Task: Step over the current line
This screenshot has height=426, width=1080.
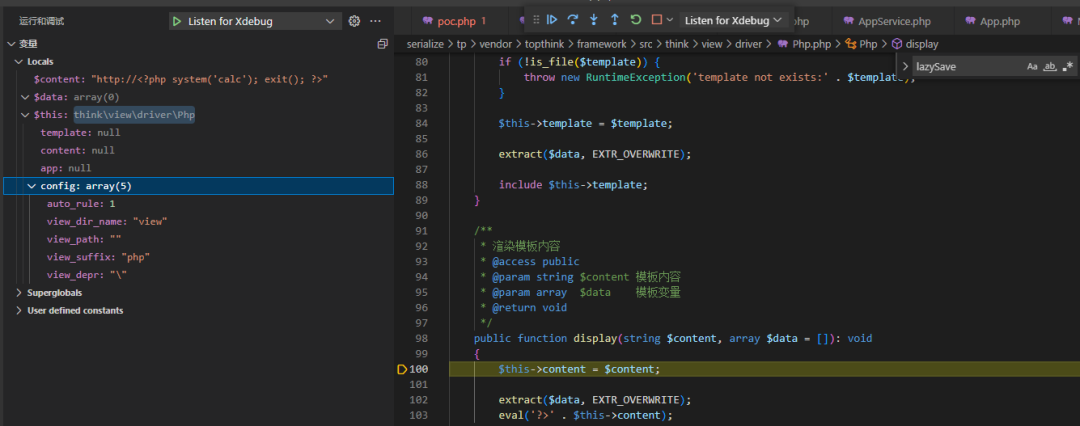Action: pos(573,20)
